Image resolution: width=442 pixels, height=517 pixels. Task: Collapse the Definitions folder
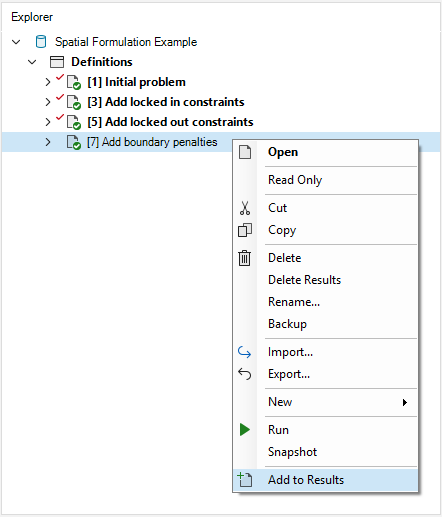pos(32,62)
